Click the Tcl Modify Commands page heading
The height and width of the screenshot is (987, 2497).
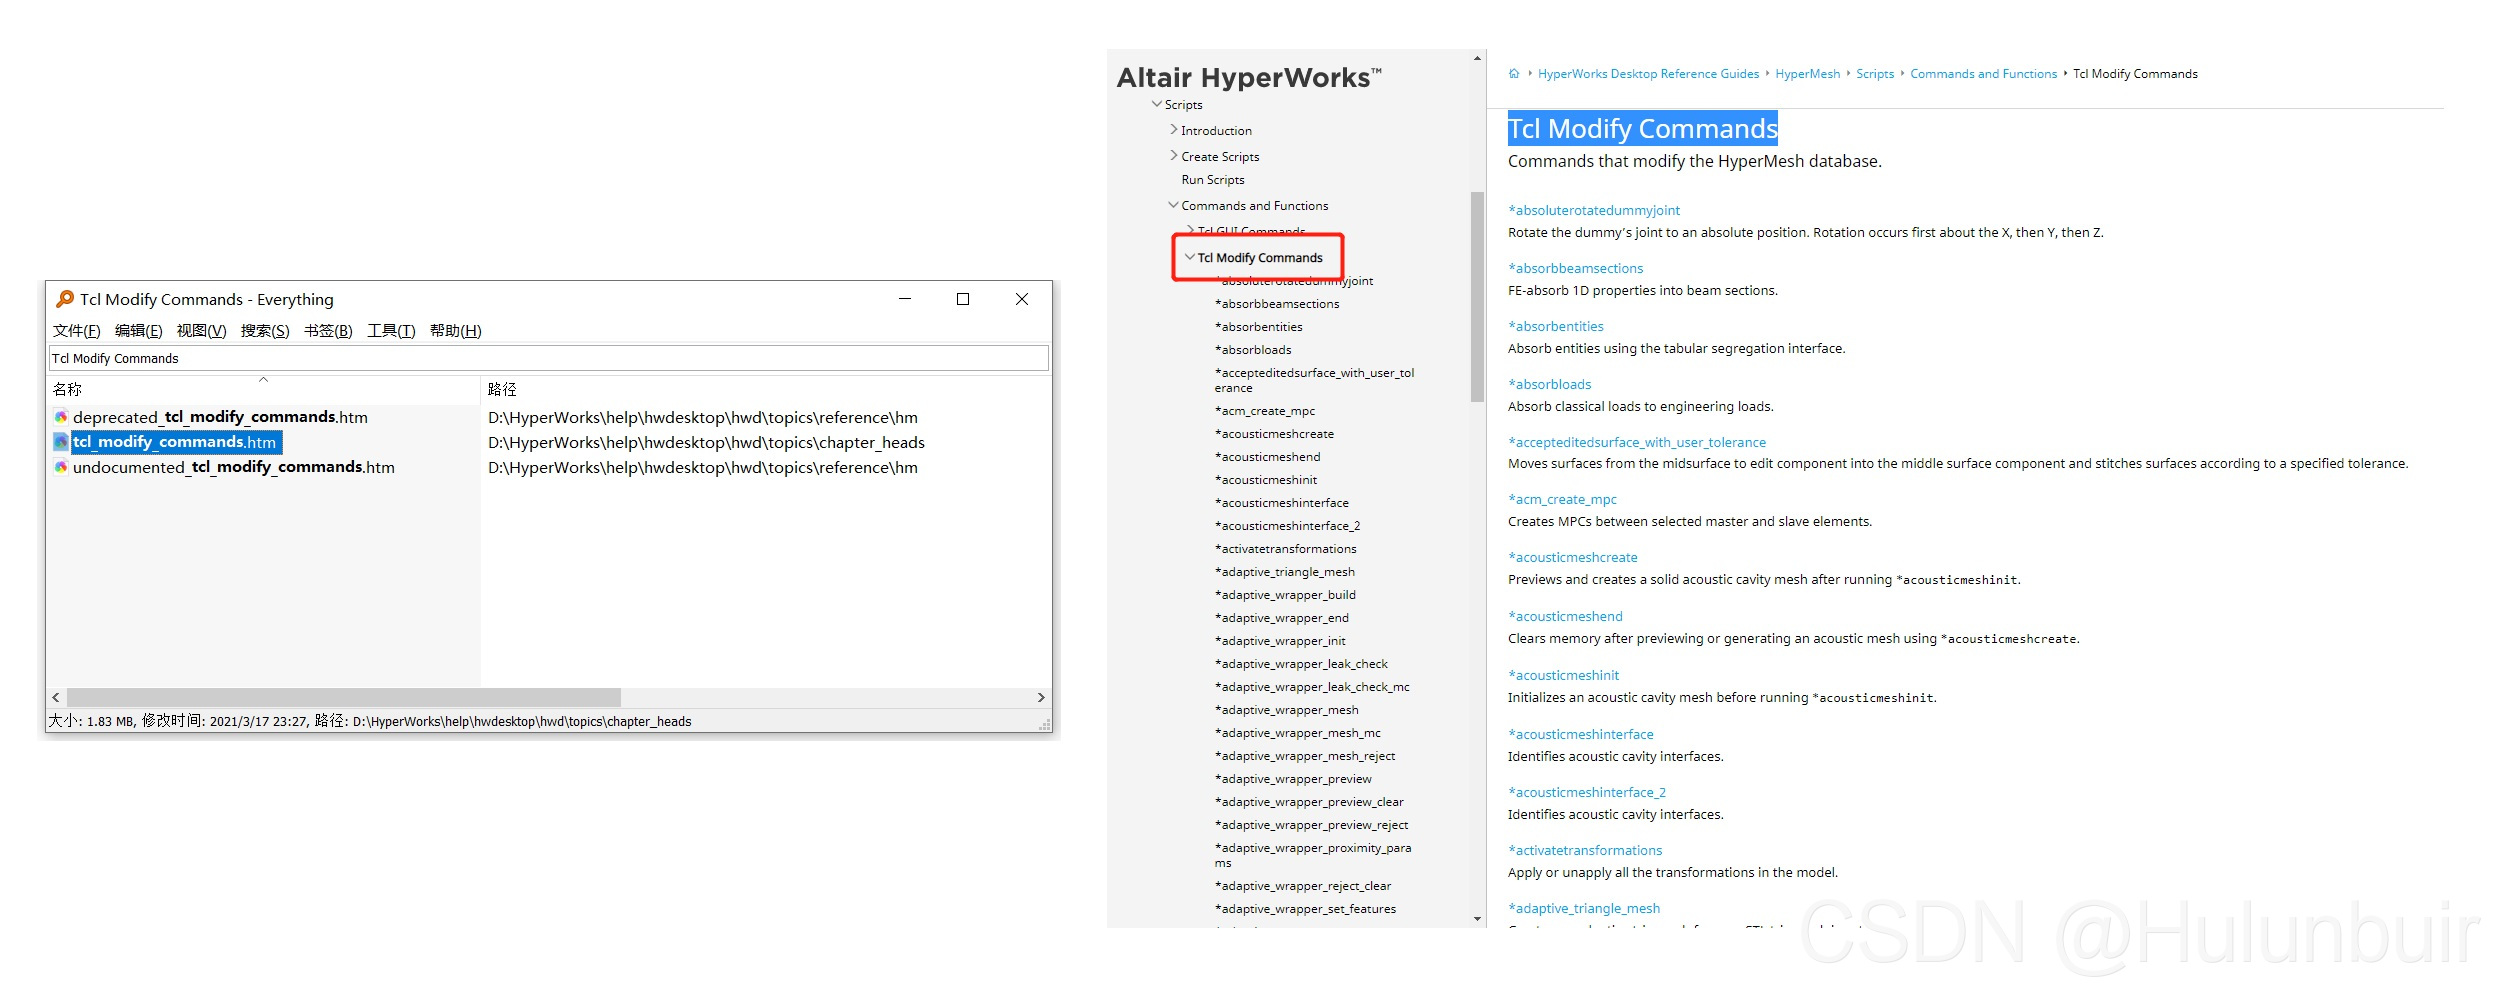1643,128
